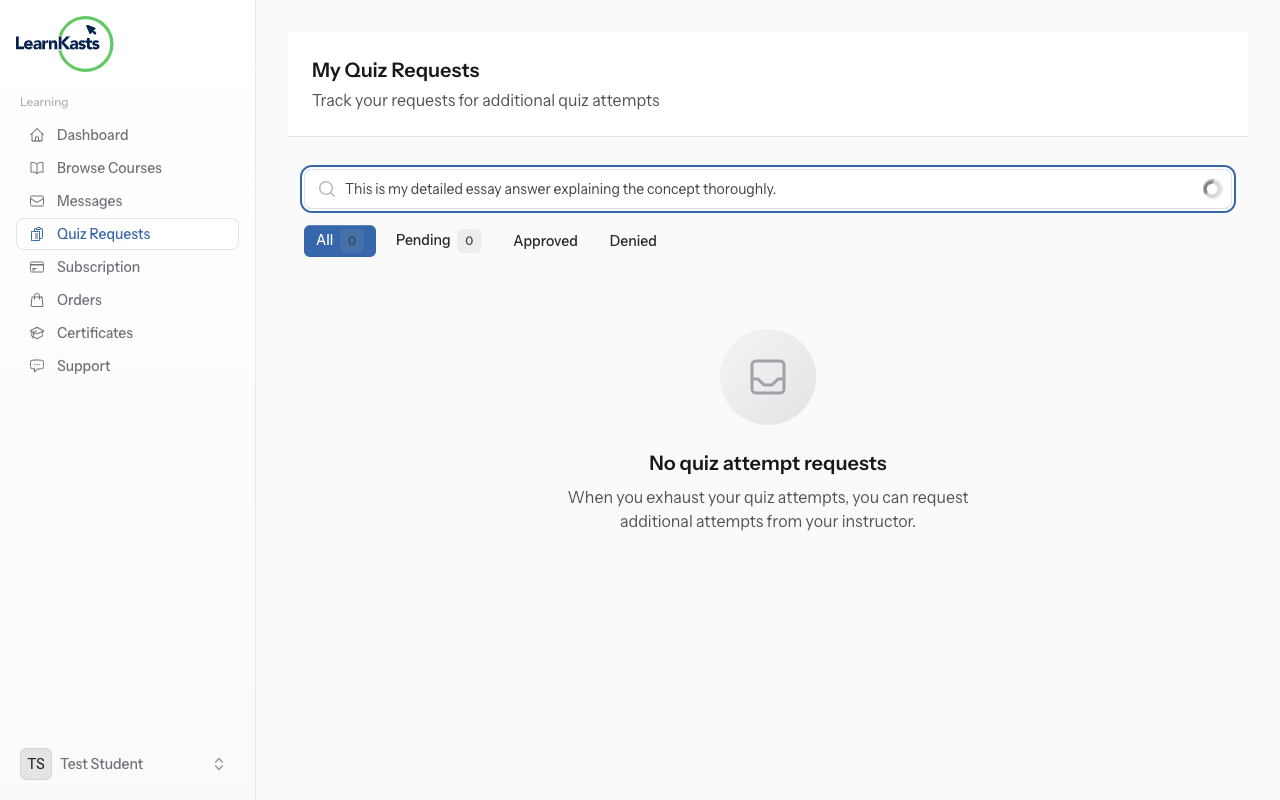Click the Messages envelope icon

pyautogui.click(x=37, y=201)
